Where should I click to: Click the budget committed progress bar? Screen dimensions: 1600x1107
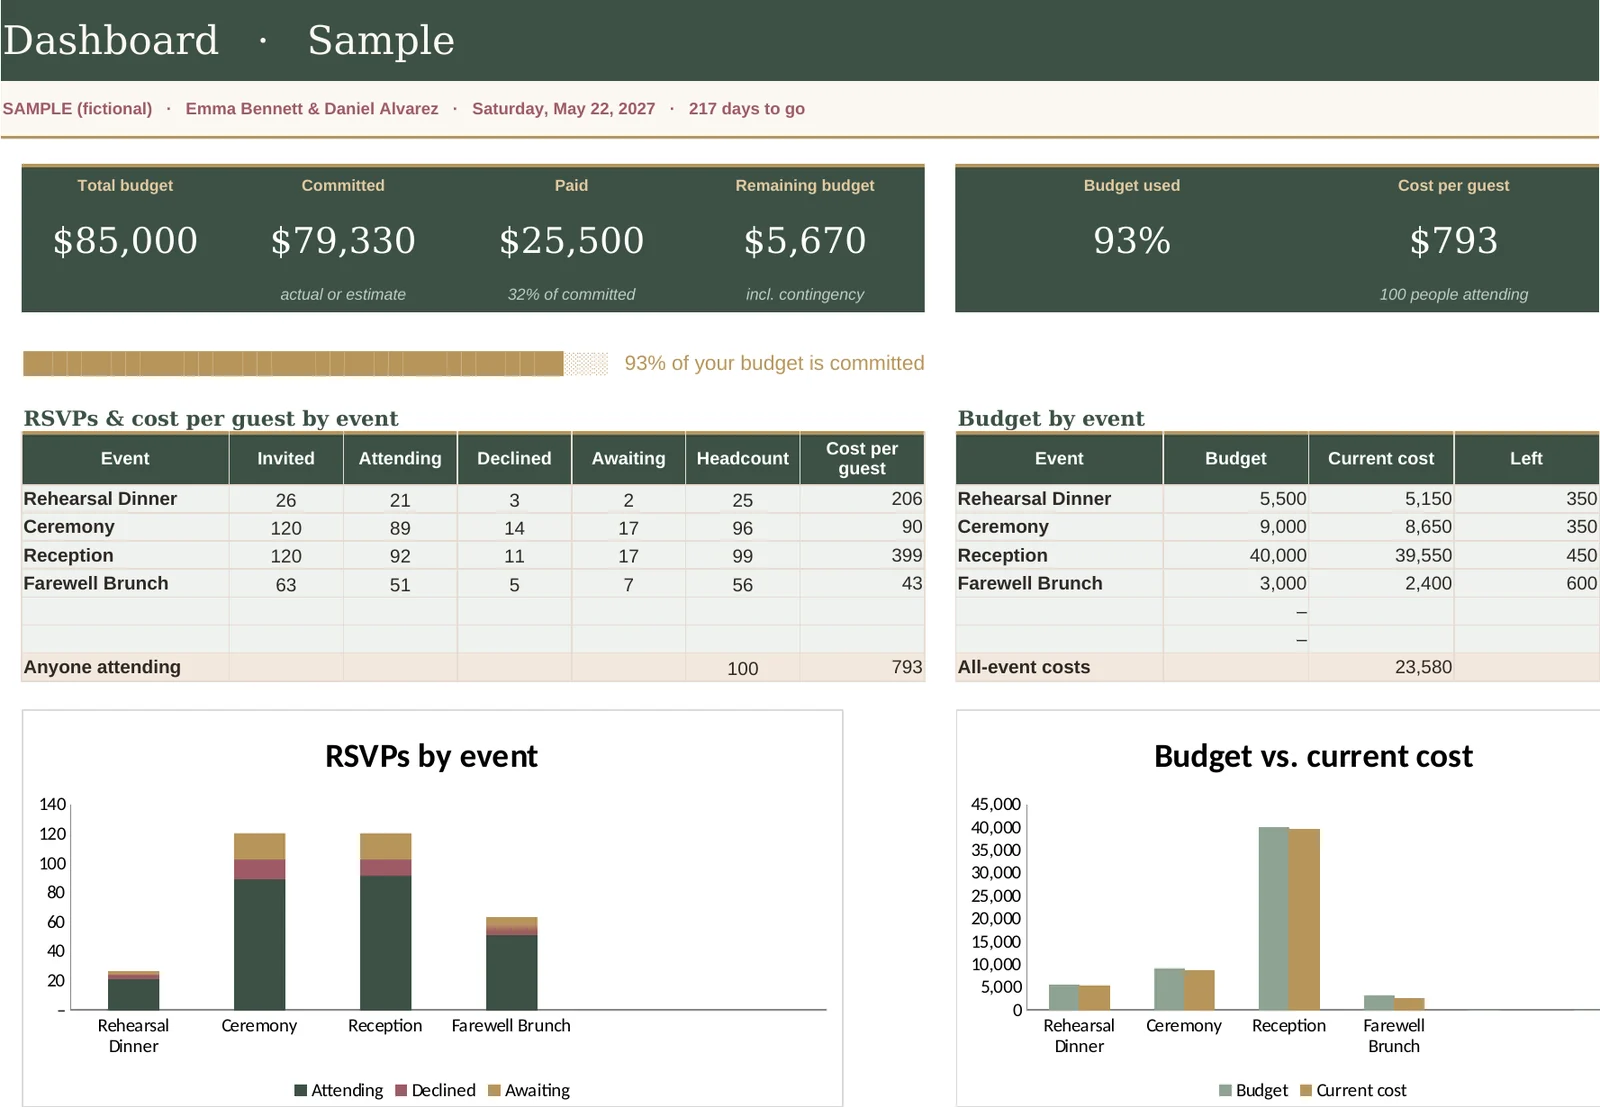tap(315, 363)
